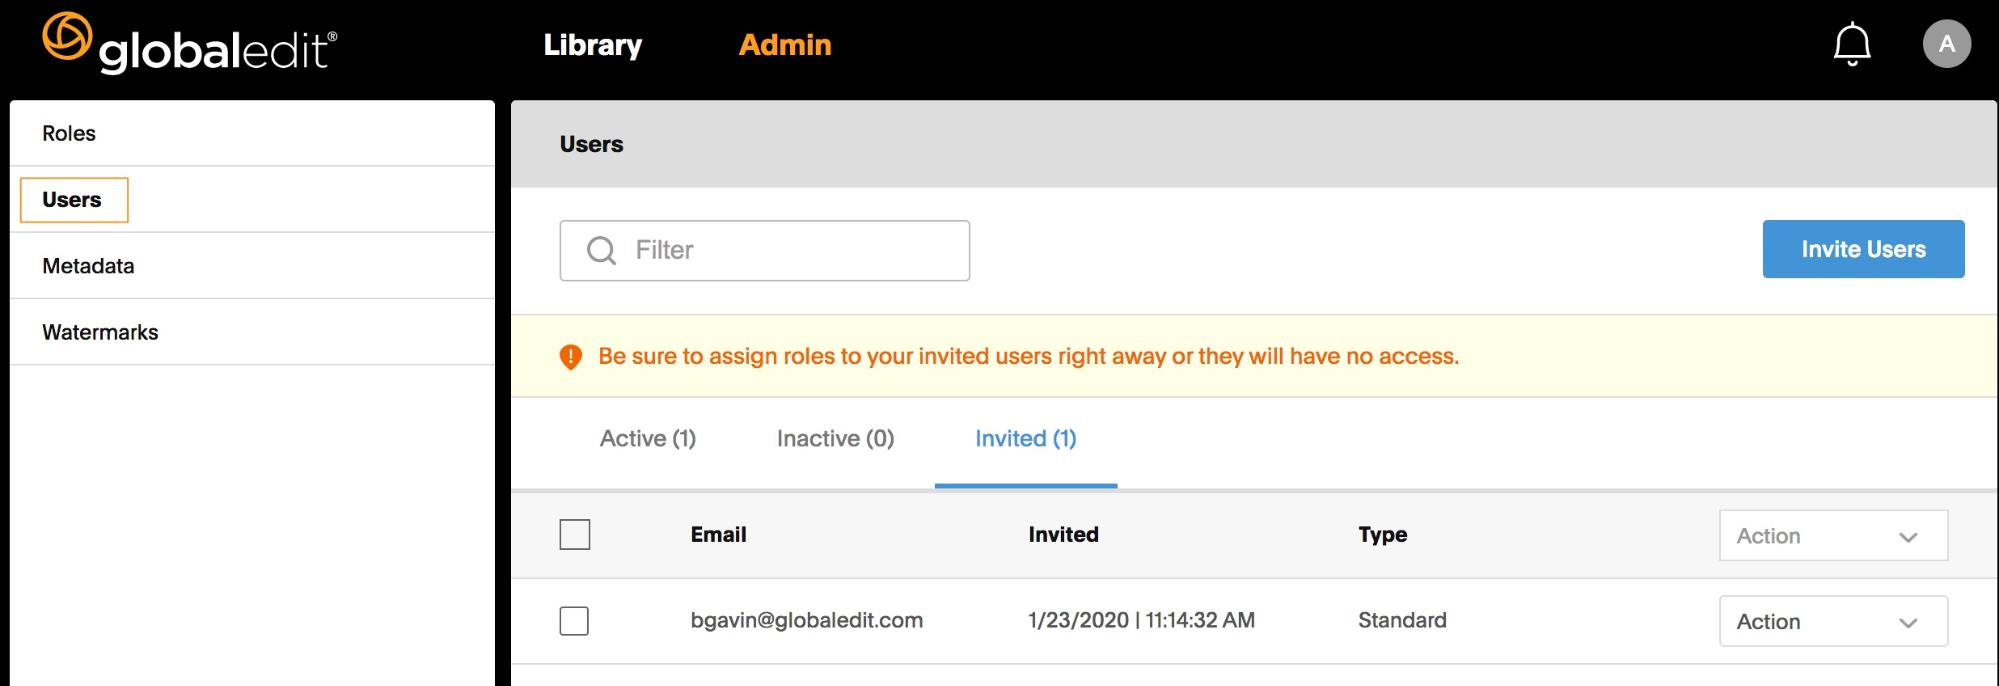This screenshot has width=1999, height=686.
Task: Tick the select-all checkbox in table header
Action: coord(575,534)
